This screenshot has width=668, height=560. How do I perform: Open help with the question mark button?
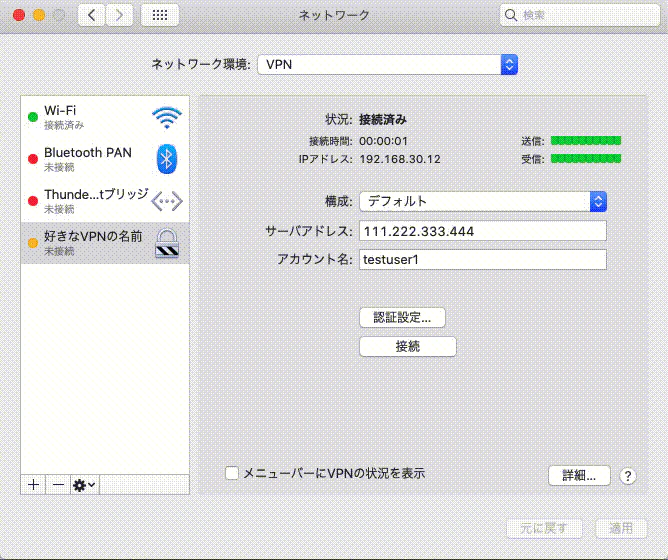628,476
